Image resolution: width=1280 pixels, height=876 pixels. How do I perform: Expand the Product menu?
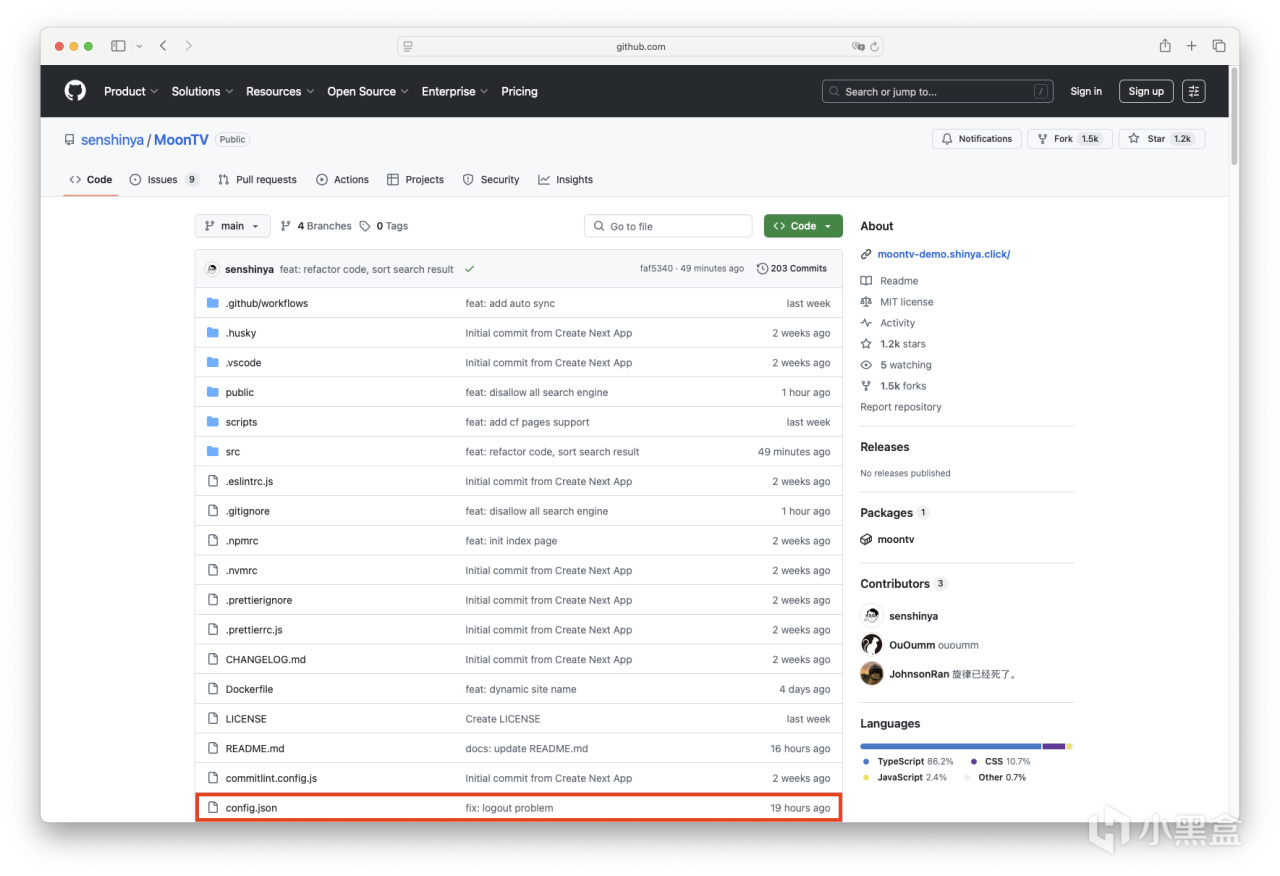point(131,91)
